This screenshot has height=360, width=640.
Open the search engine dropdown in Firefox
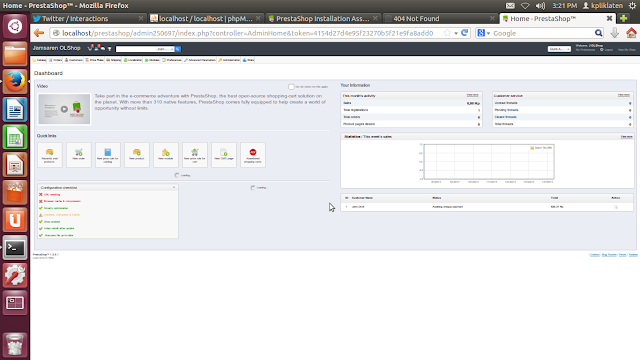click(x=484, y=33)
